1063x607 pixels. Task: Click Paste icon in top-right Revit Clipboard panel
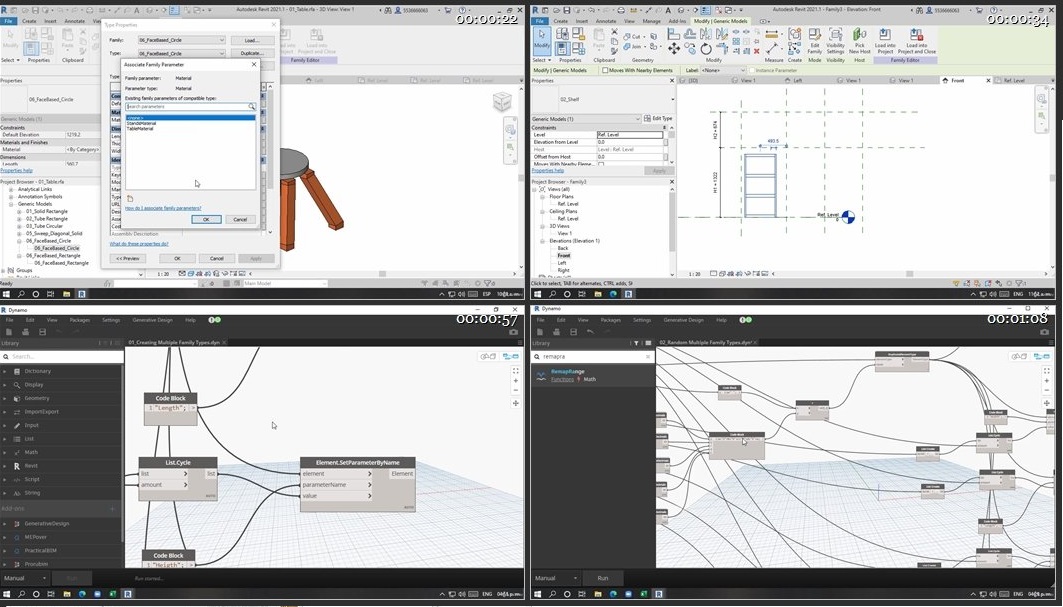[x=599, y=38]
